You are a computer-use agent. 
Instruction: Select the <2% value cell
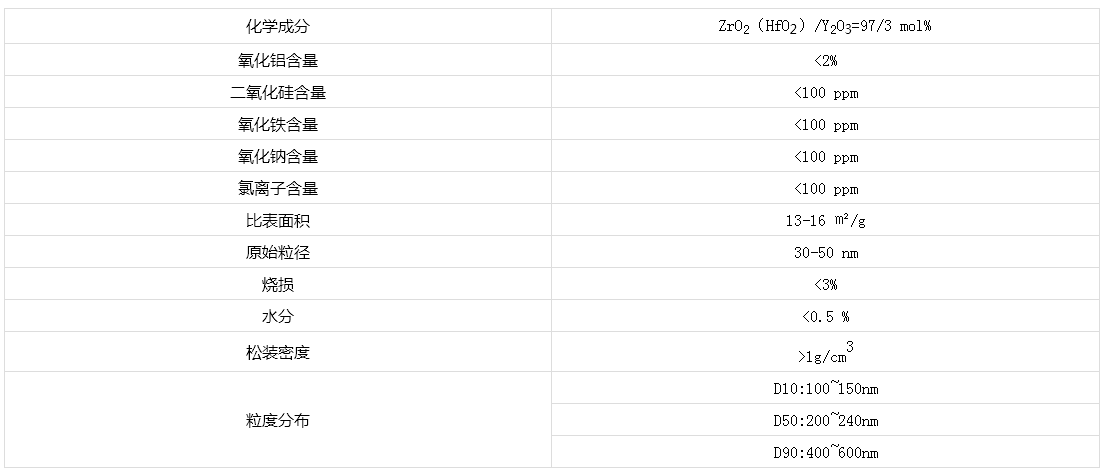[x=825, y=61]
